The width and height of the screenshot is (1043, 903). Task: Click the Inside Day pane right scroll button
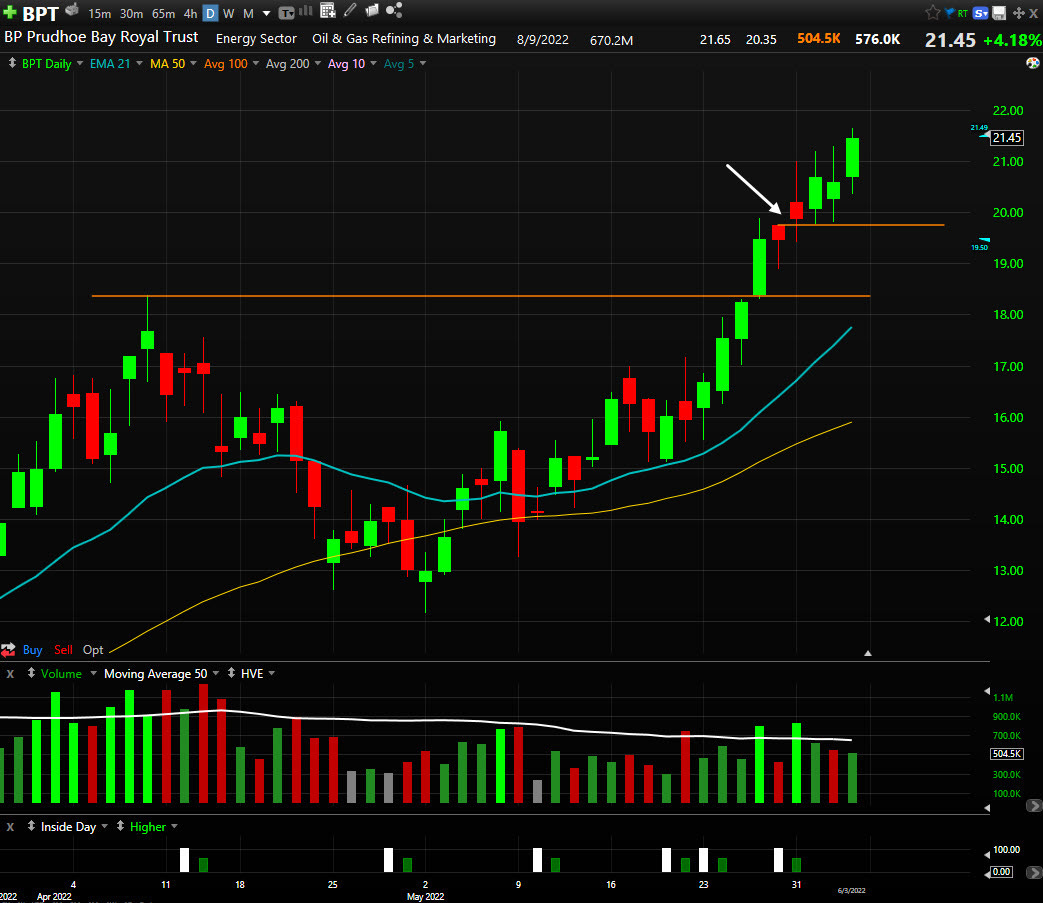[x=1034, y=872]
